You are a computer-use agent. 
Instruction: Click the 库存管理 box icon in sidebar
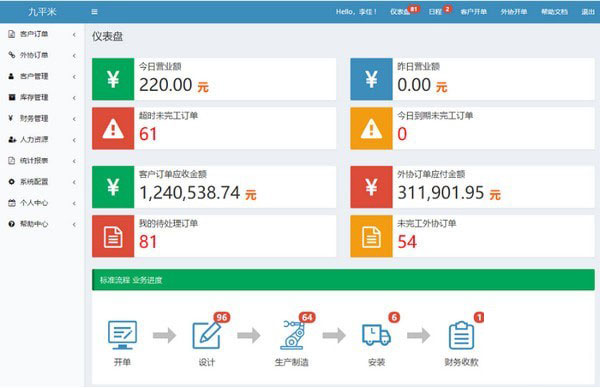point(11,97)
